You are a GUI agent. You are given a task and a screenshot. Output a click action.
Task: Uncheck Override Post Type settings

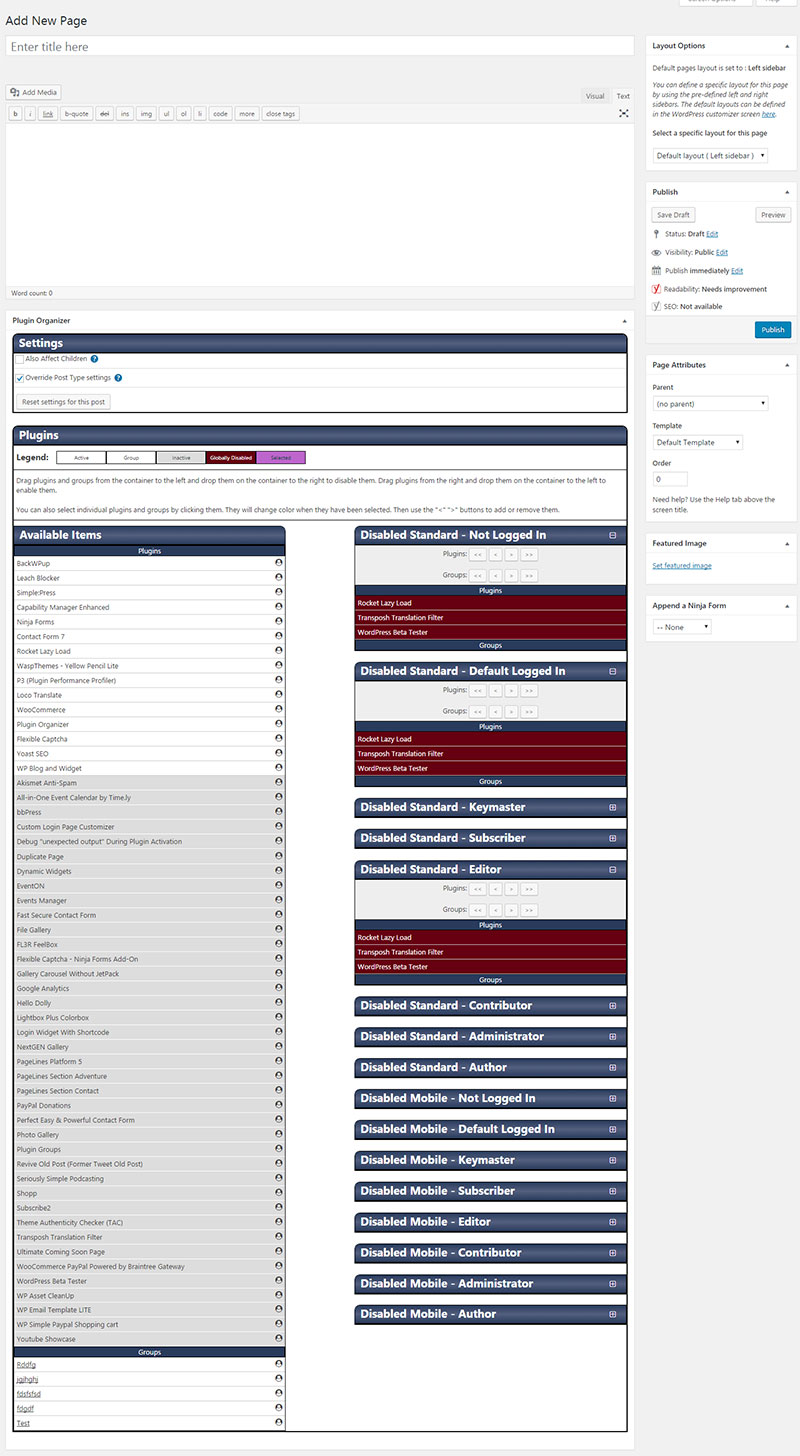[x=20, y=378]
